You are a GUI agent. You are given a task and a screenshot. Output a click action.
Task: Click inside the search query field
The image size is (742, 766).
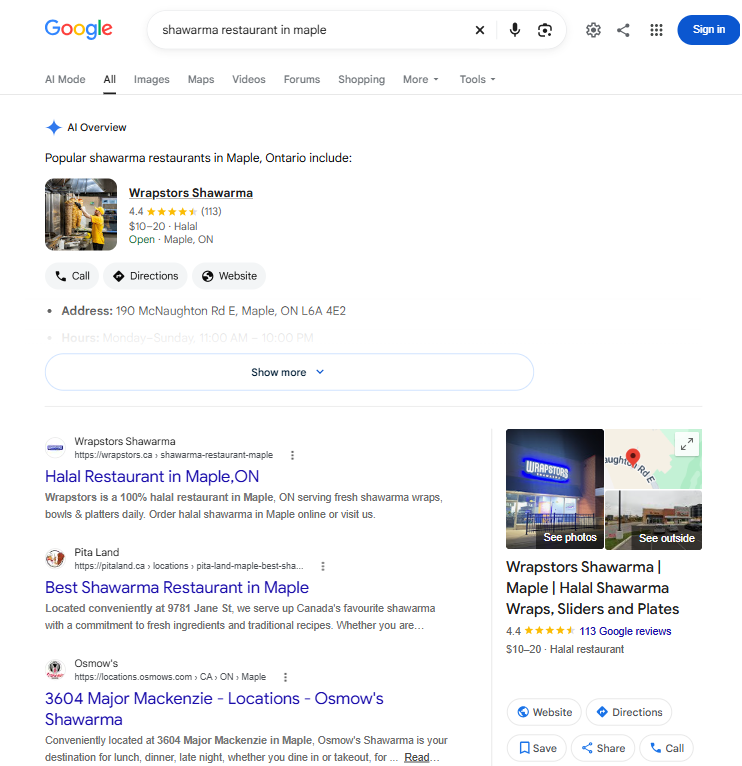tap(313, 30)
